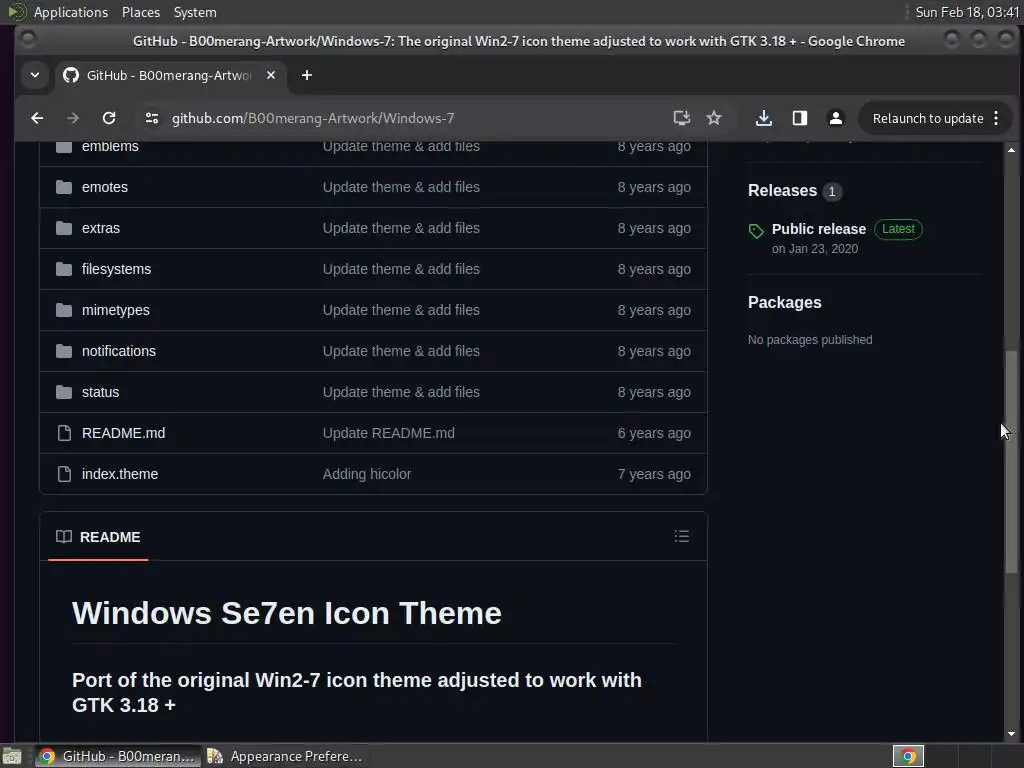Open the Releases section heading
The height and width of the screenshot is (768, 1024).
[x=782, y=191]
